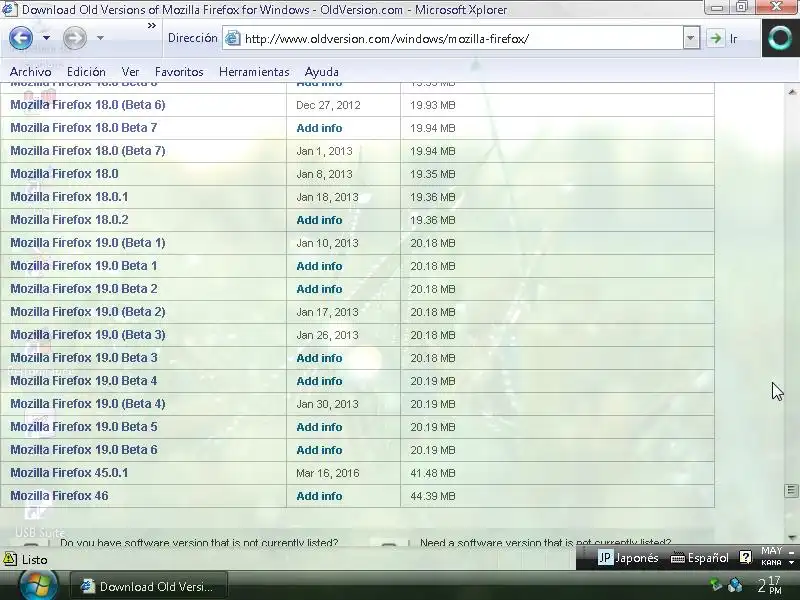Click the vertical scrollbar thumb grip

click(x=791, y=490)
